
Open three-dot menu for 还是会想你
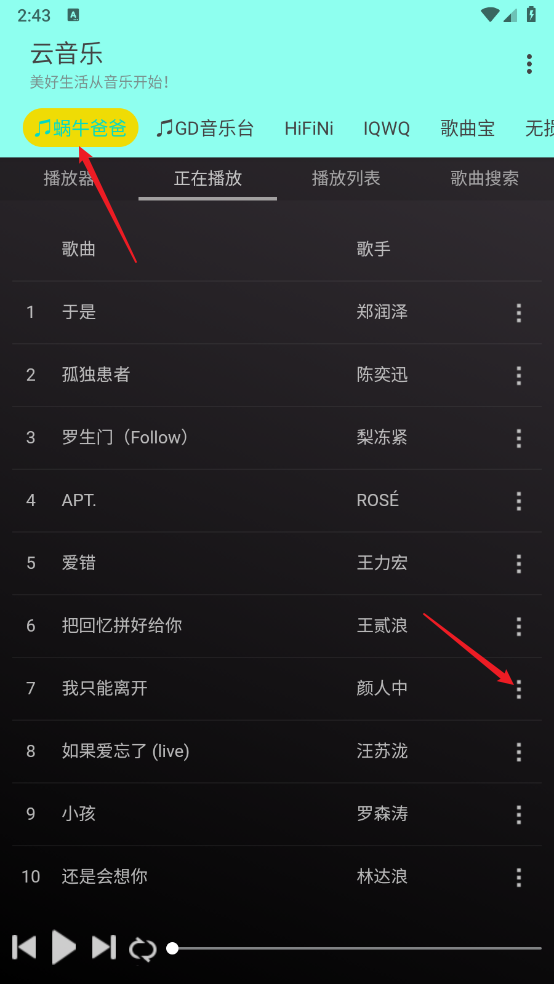coord(518,877)
